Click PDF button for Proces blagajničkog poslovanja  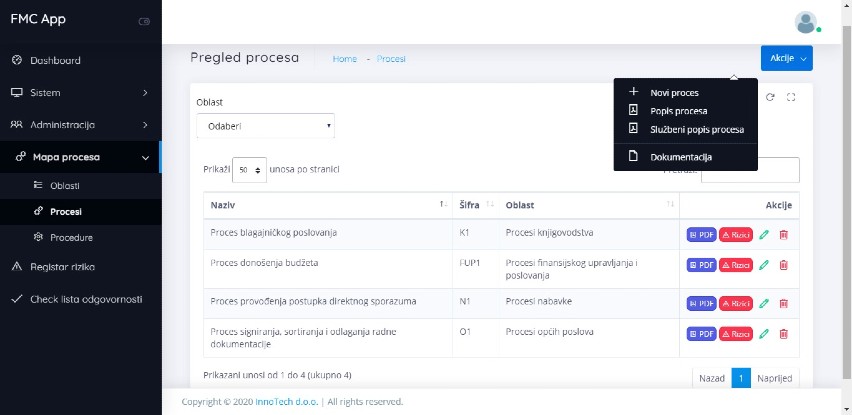pos(701,235)
